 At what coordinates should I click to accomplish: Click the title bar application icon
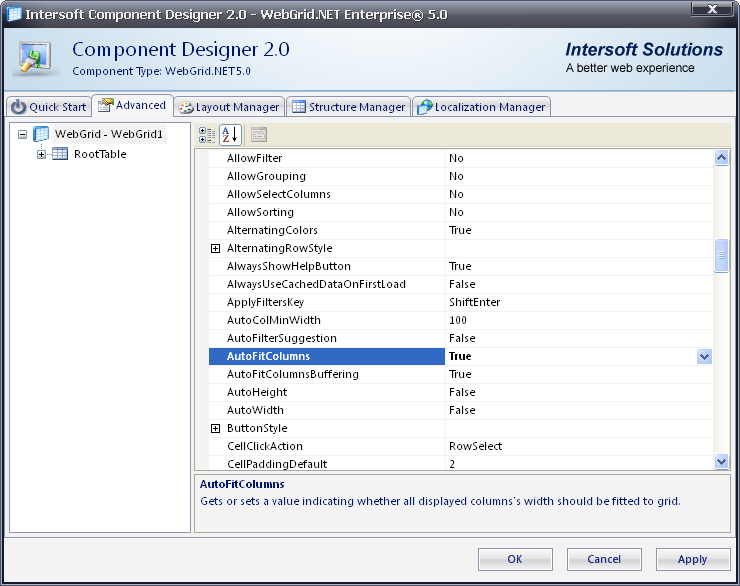point(14,14)
